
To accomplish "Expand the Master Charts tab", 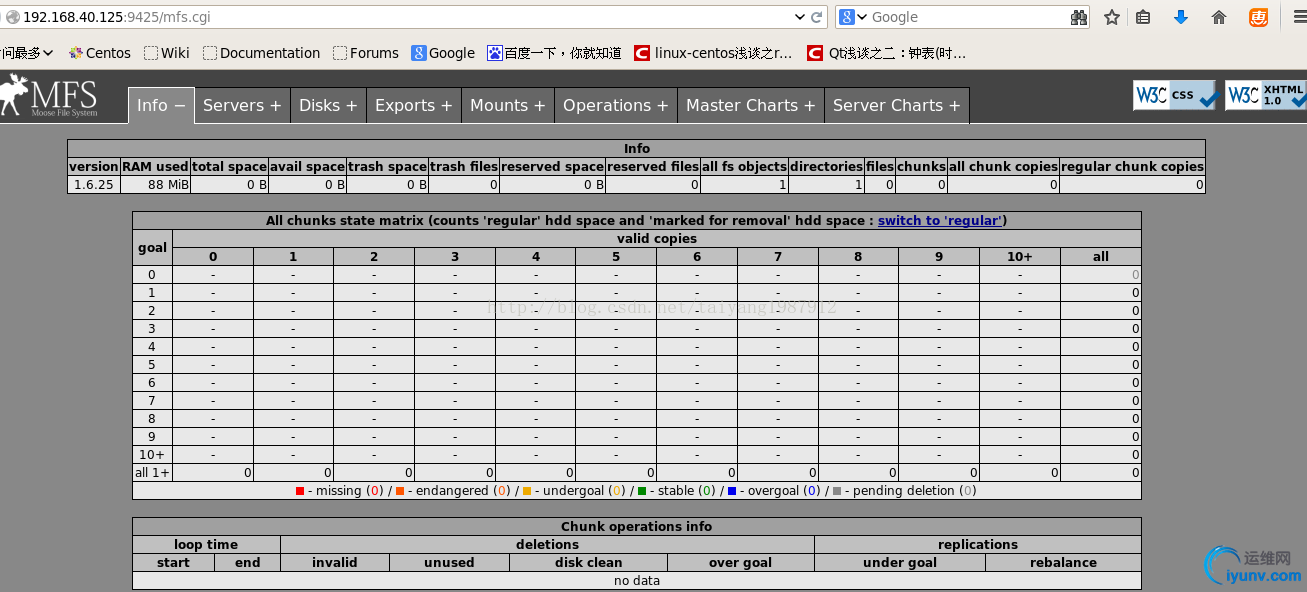I will click(x=751, y=105).
